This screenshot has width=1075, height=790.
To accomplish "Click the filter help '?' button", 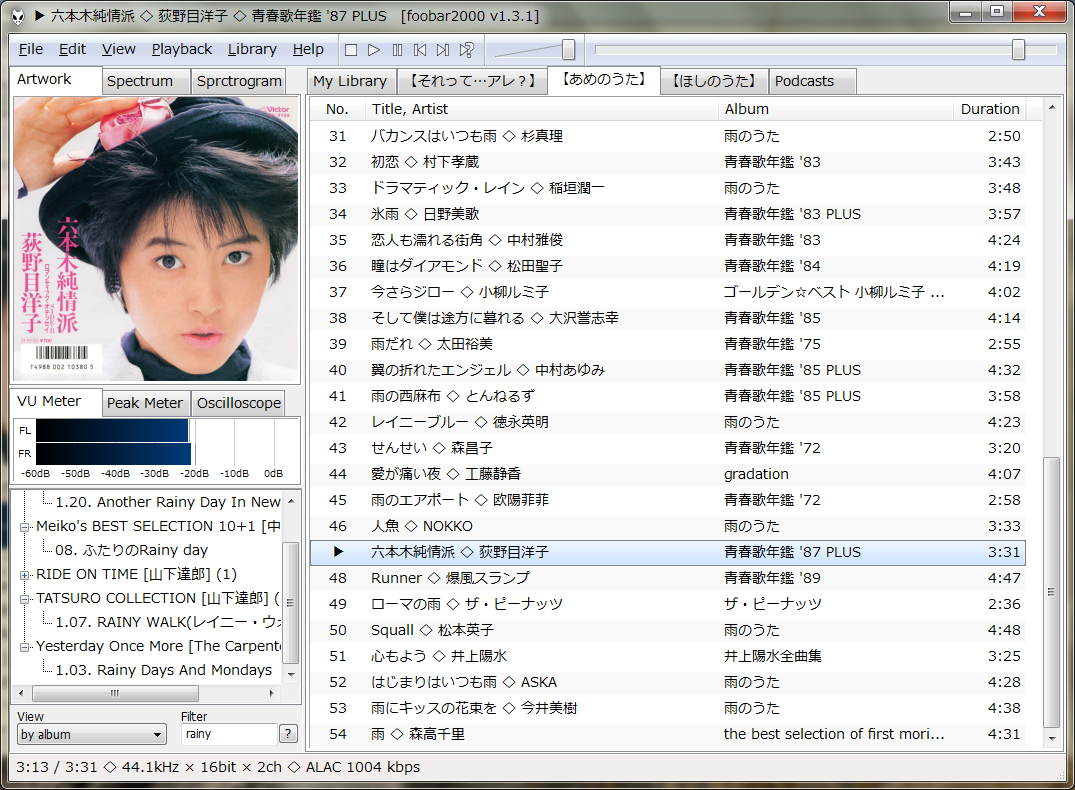I will (288, 734).
